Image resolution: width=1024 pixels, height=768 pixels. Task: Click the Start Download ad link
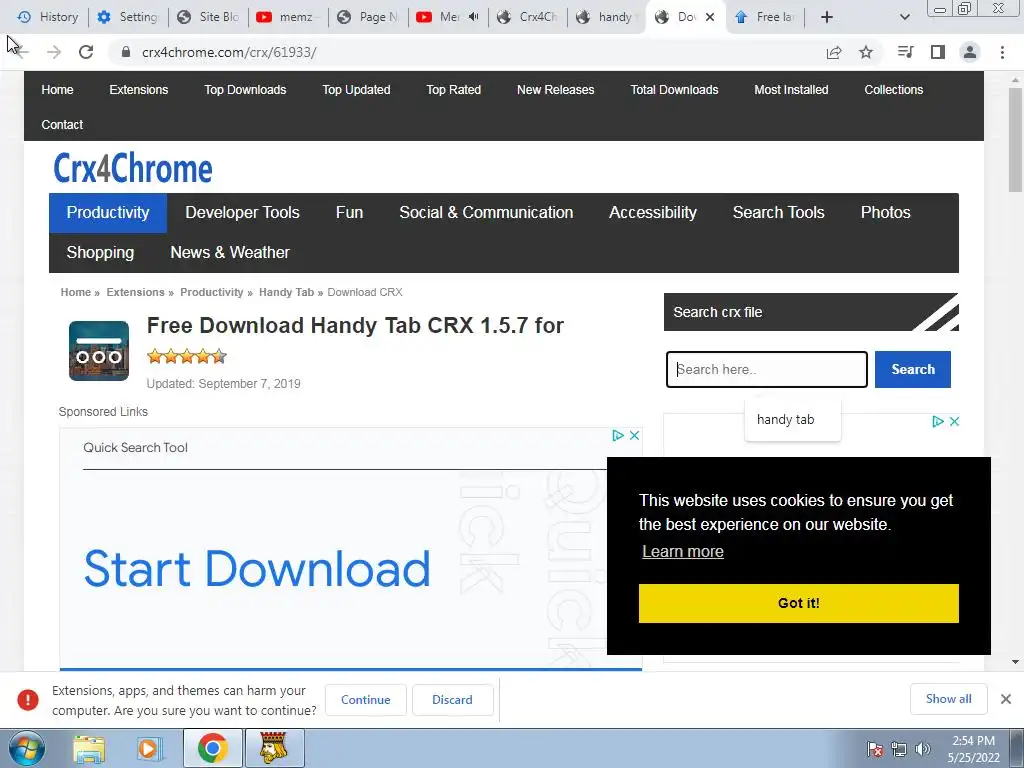[257, 569]
